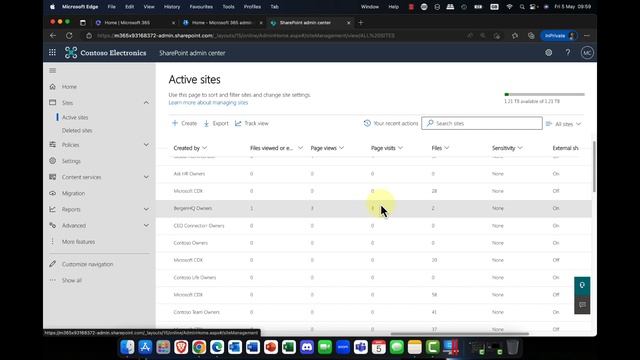Screen dimensions: 640x360
Task: Open a new browser tab with plus
Action: pos(360,22)
